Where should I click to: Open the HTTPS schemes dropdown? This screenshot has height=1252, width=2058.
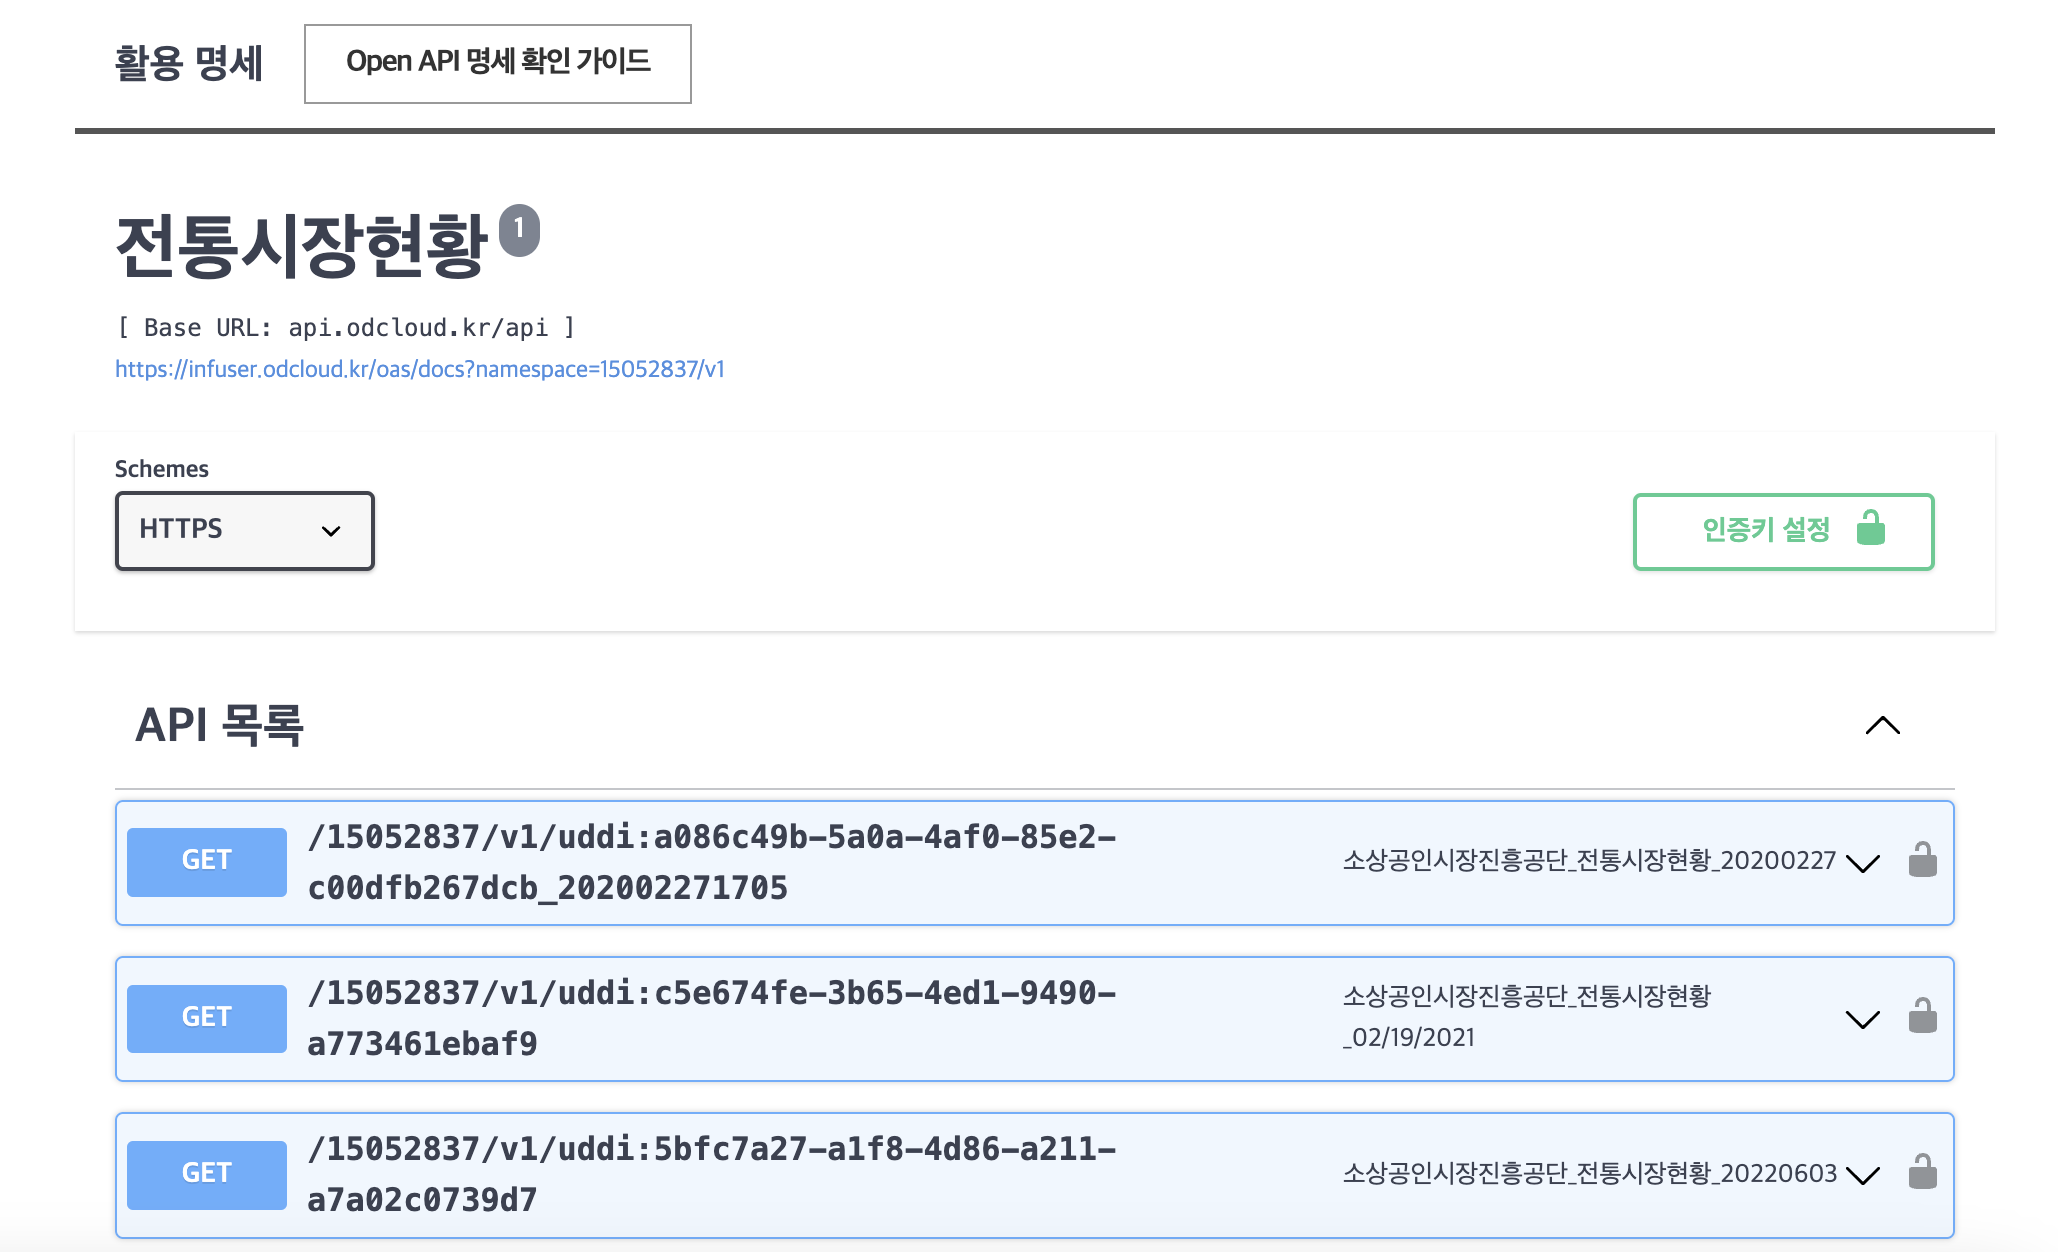pos(244,530)
